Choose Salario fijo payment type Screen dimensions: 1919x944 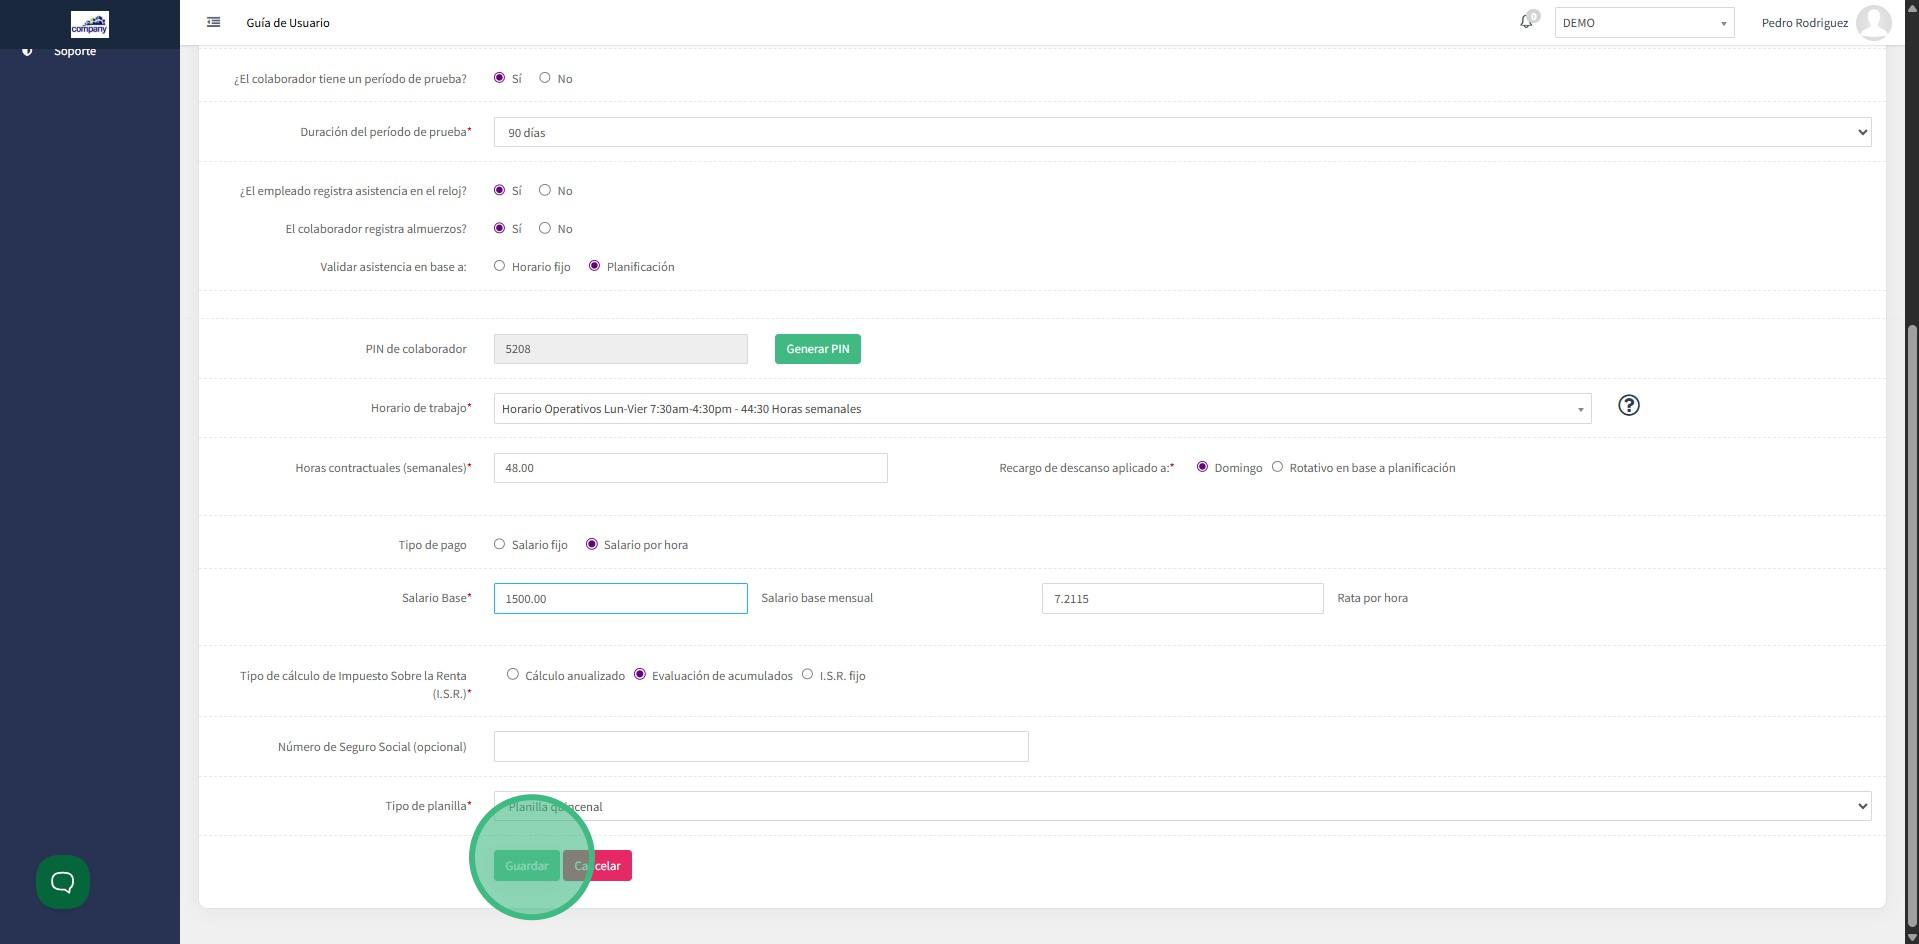tap(500, 545)
